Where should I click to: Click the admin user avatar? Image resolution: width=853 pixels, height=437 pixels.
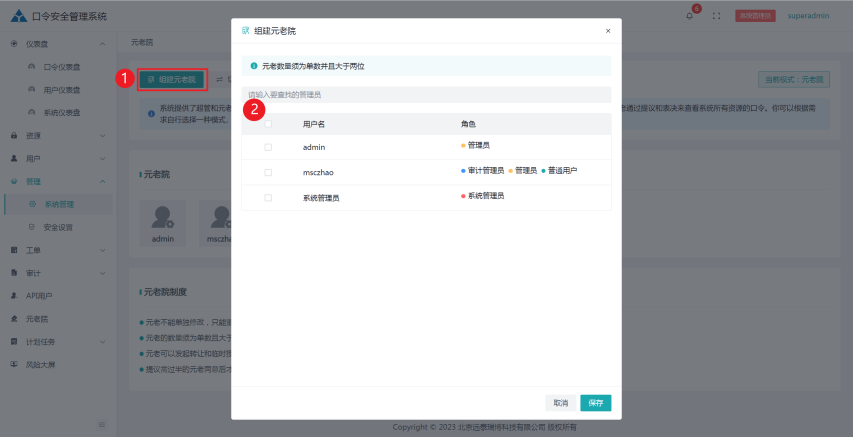click(163, 216)
